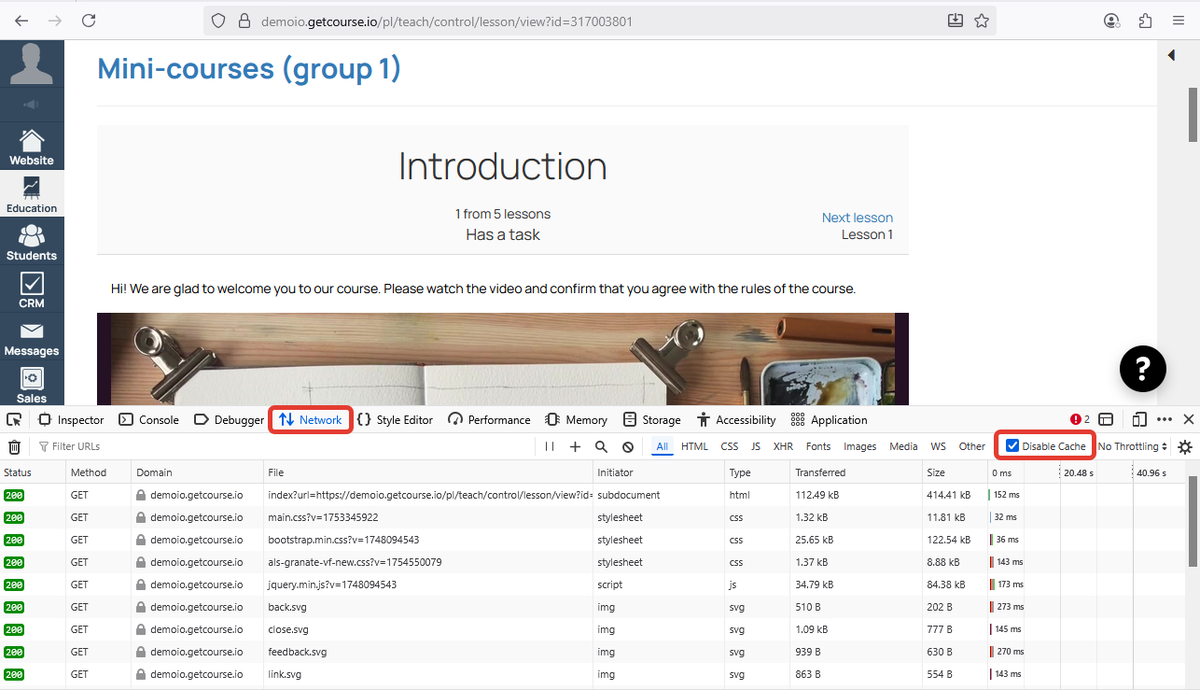Viewport: 1200px width, 690px height.
Task: Go to Next lesson link
Action: [857, 218]
